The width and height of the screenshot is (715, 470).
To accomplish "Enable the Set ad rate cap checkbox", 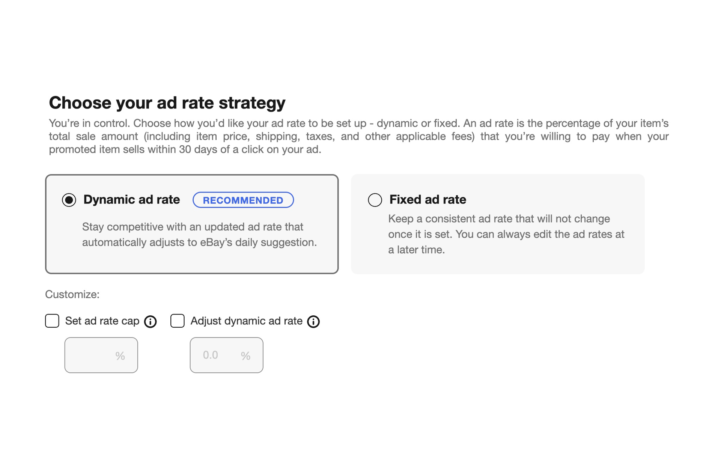I will click(x=52, y=320).
